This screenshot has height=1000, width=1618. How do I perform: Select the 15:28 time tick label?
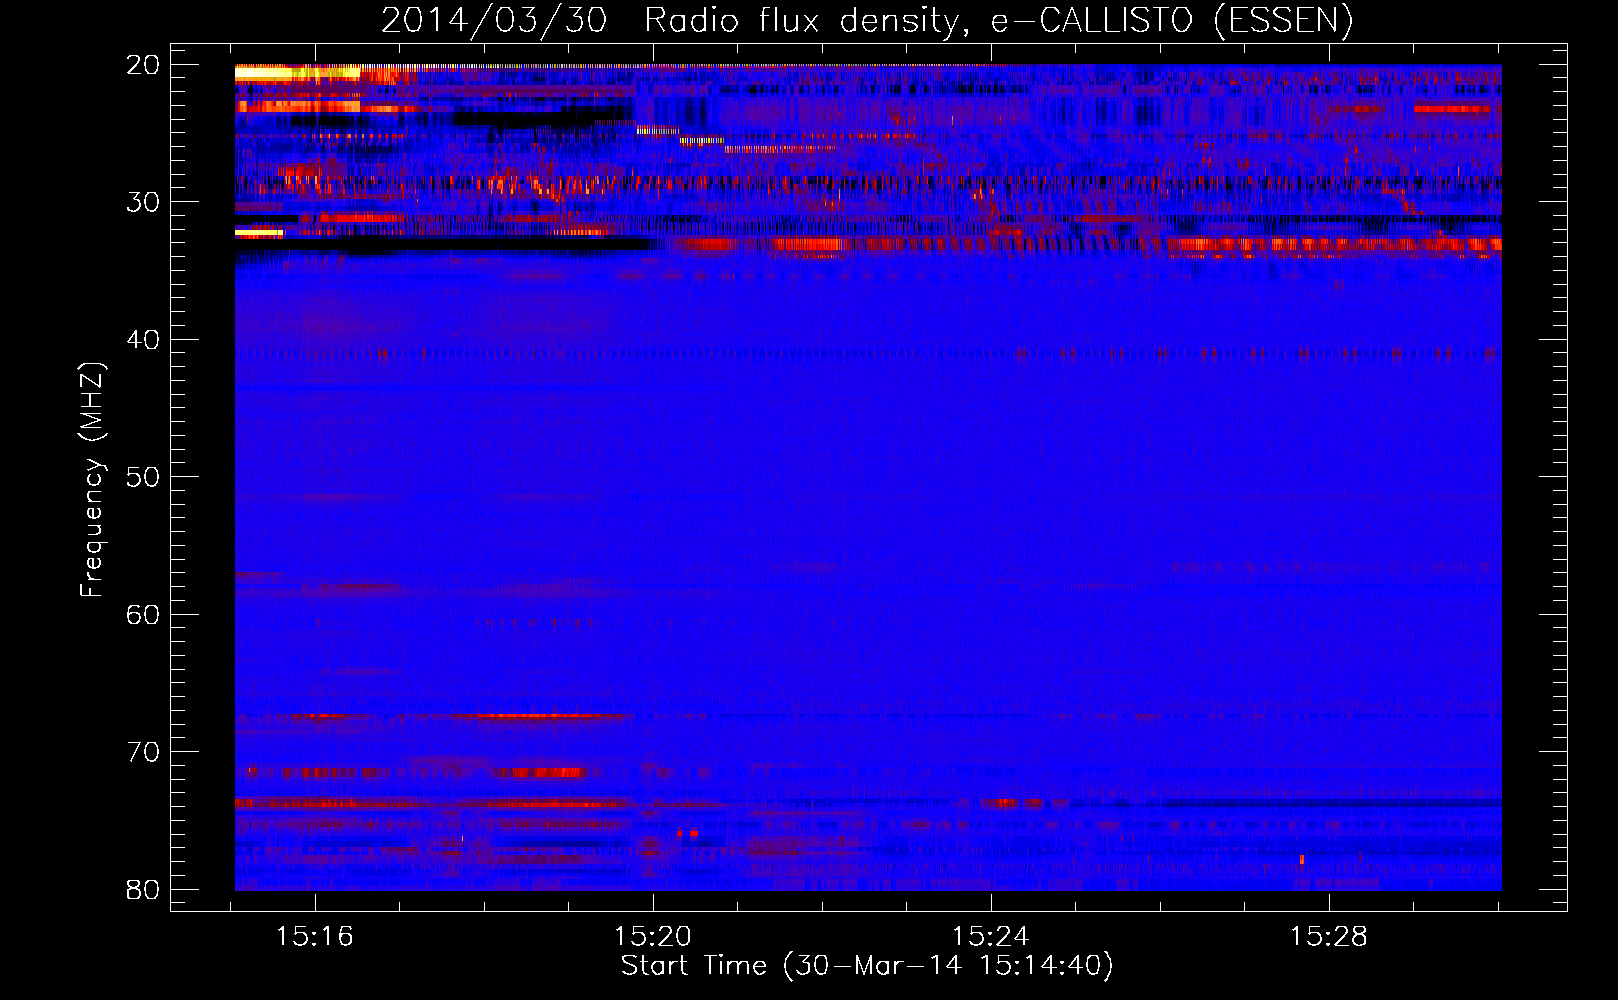click(1329, 937)
